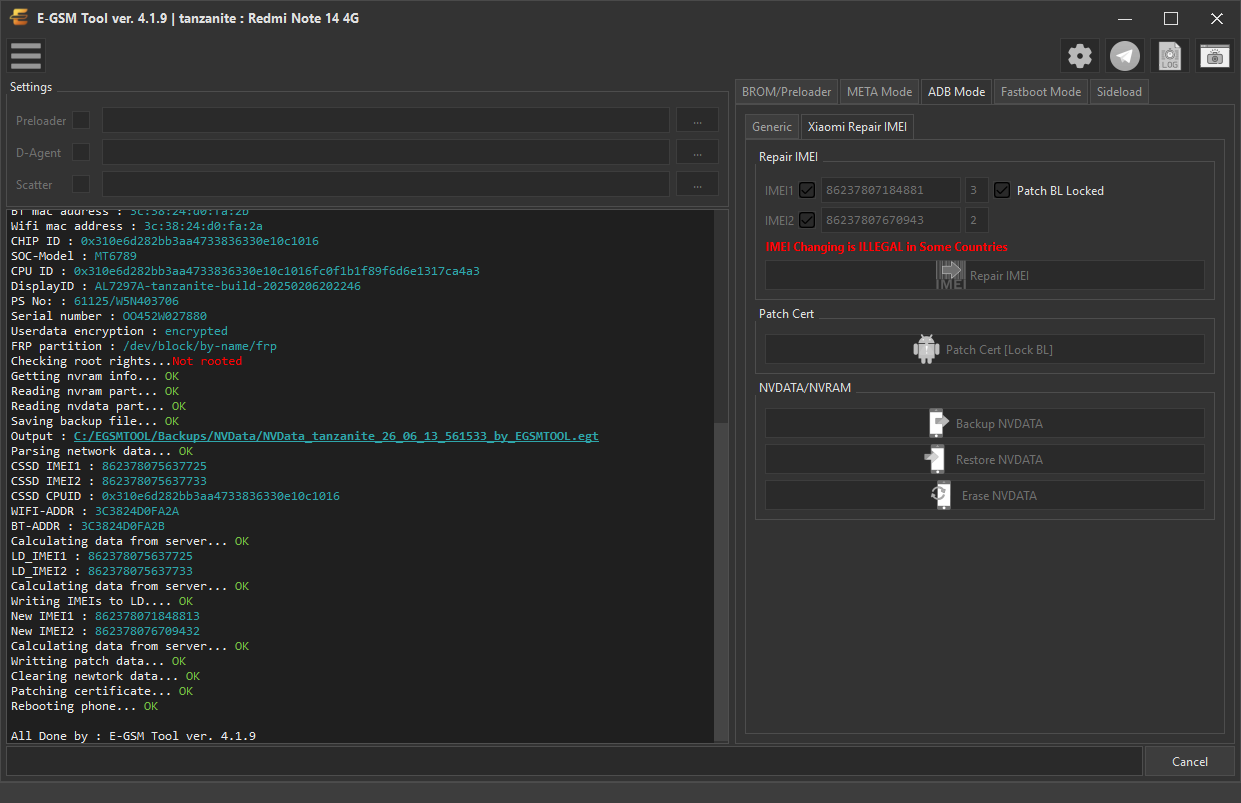Viewport: 1241px width, 803px height.
Task: Toggle the Patch BL Locked checkbox
Action: pyautogui.click(x=1002, y=190)
